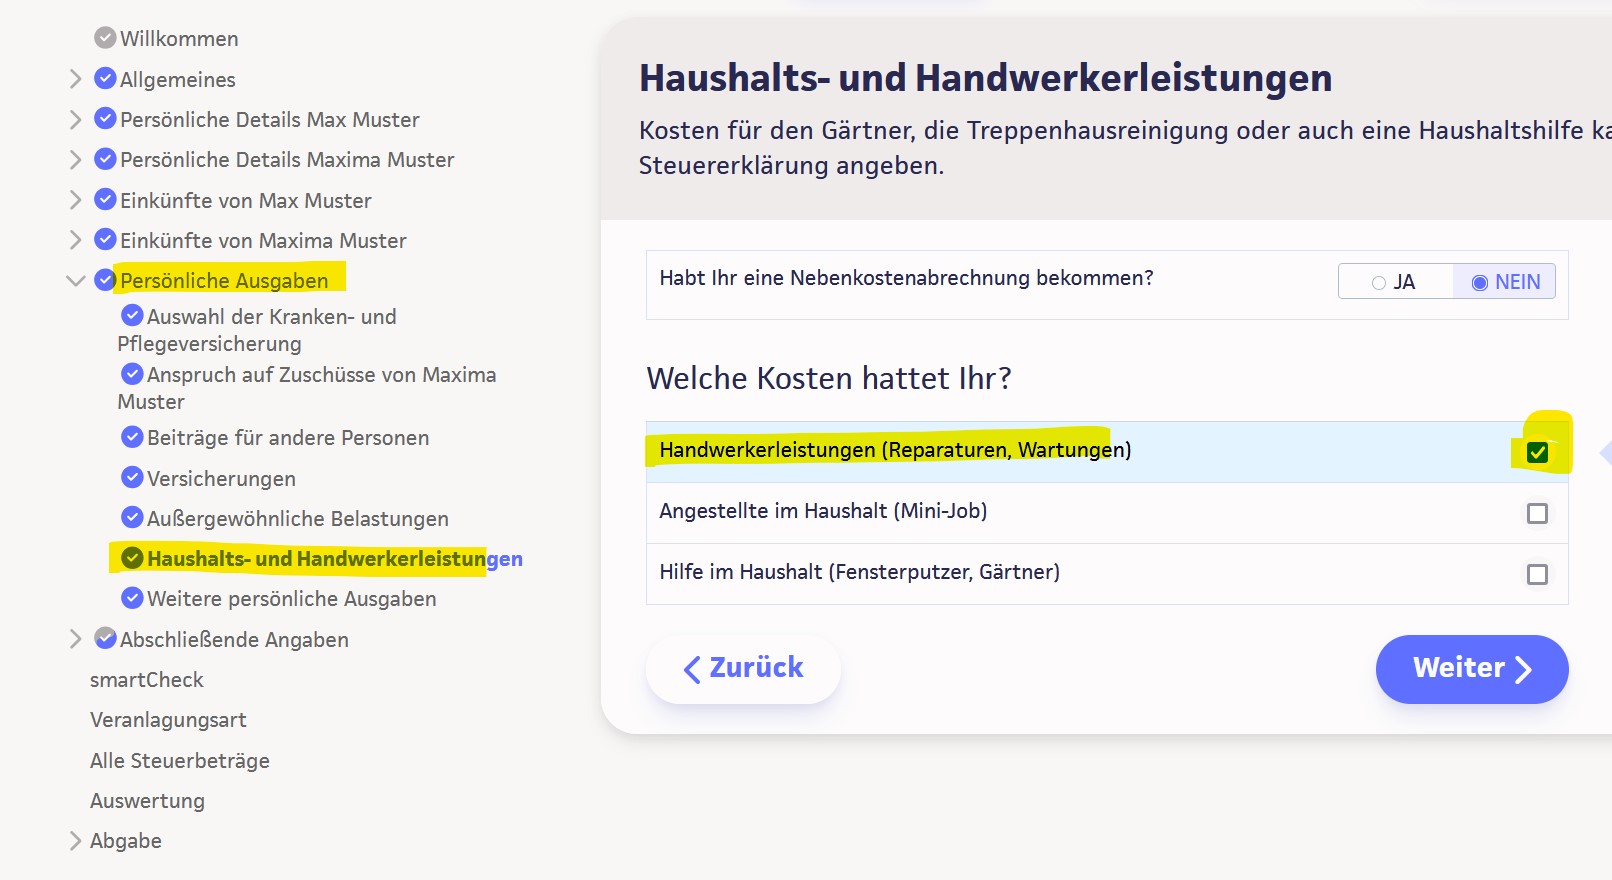Enable the Hilfe im Haushalt checkbox
Image resolution: width=1612 pixels, height=880 pixels.
click(x=1537, y=574)
